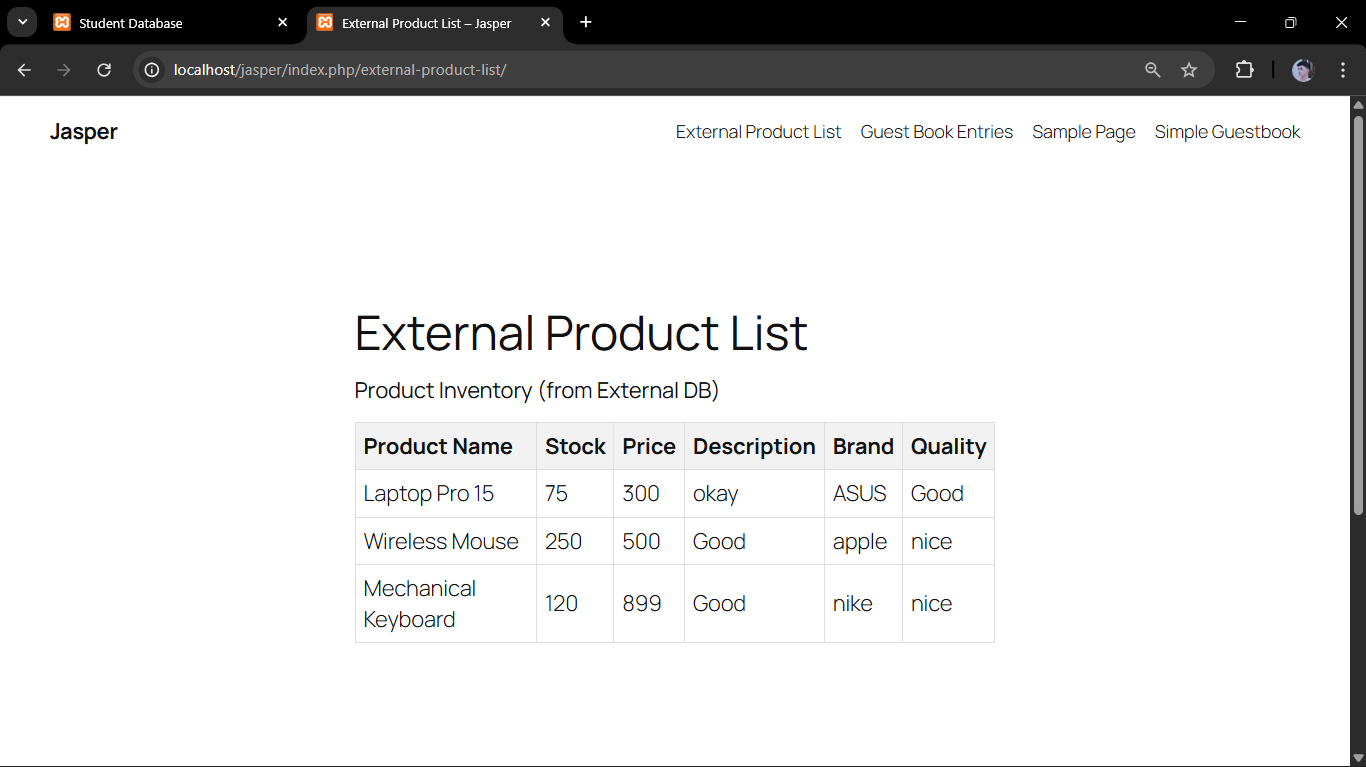Close the Student Database tab
Screen dimensions: 1366x767
pos(283,22)
